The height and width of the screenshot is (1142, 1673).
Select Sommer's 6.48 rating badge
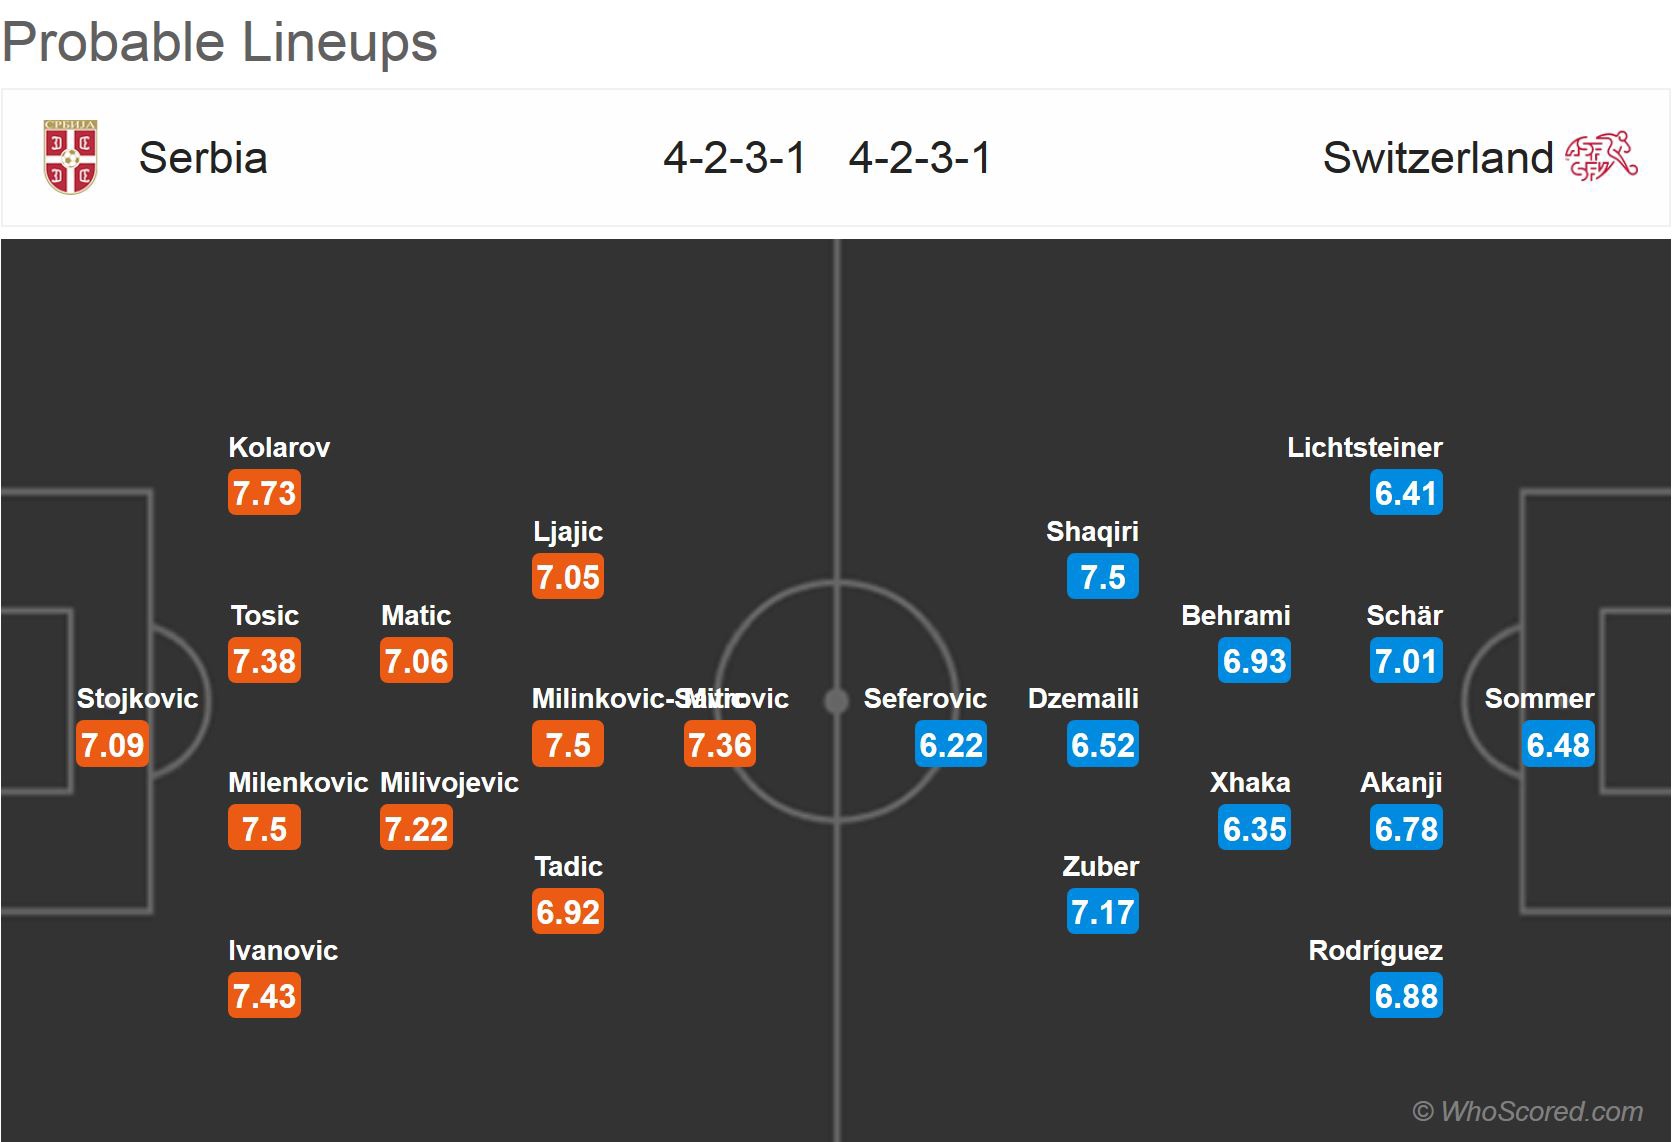1557,745
